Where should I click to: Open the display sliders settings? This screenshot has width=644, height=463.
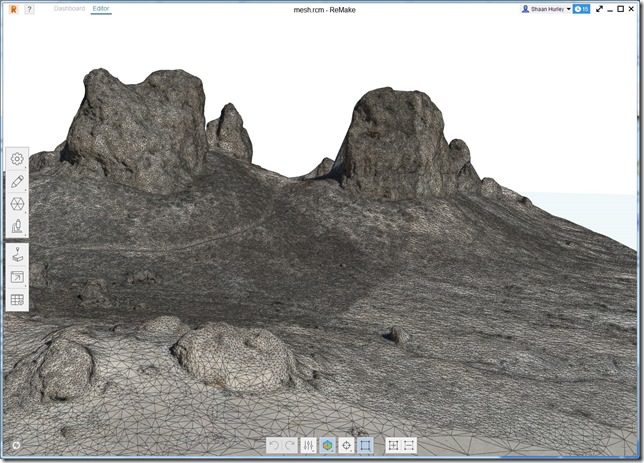(x=309, y=445)
